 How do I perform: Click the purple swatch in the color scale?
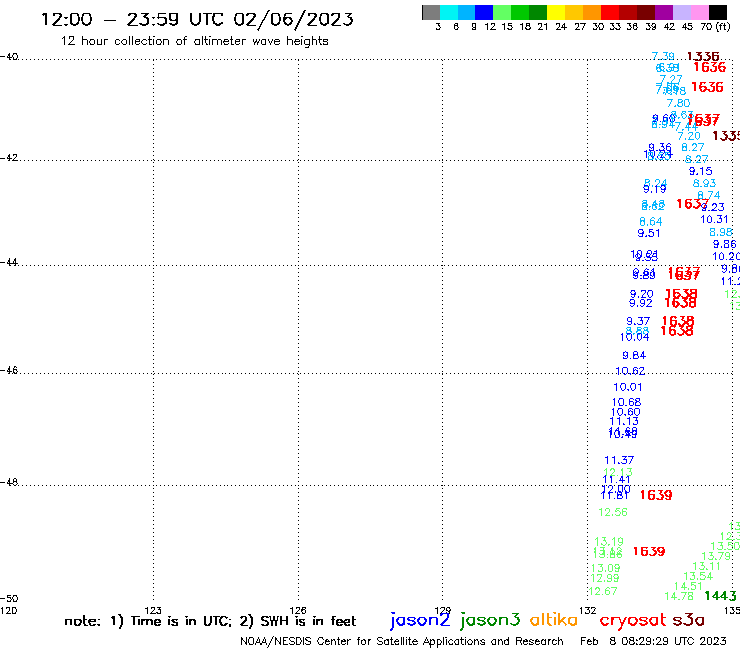point(664,12)
